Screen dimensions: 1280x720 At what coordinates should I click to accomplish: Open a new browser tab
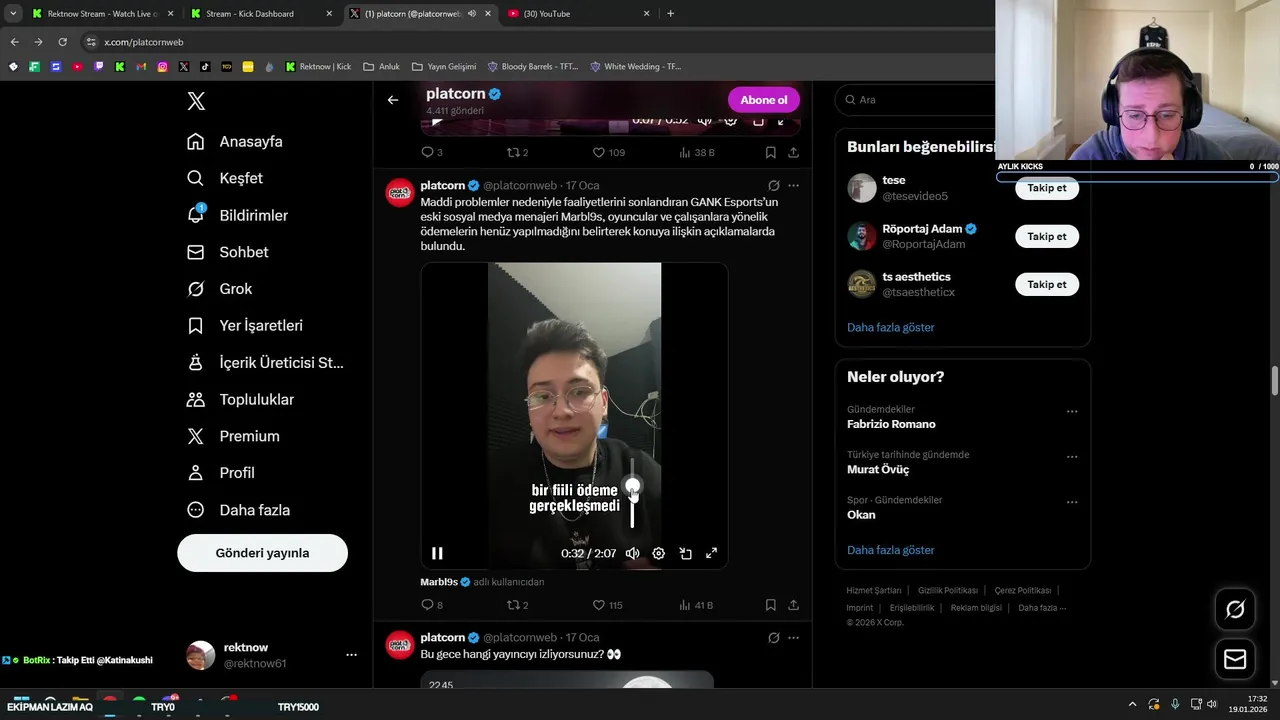670,14
